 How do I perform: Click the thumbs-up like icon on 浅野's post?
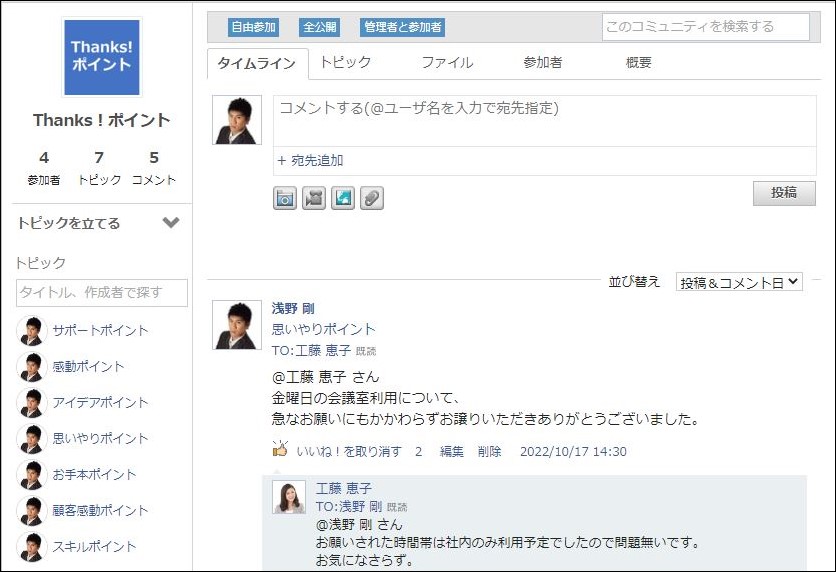280,449
